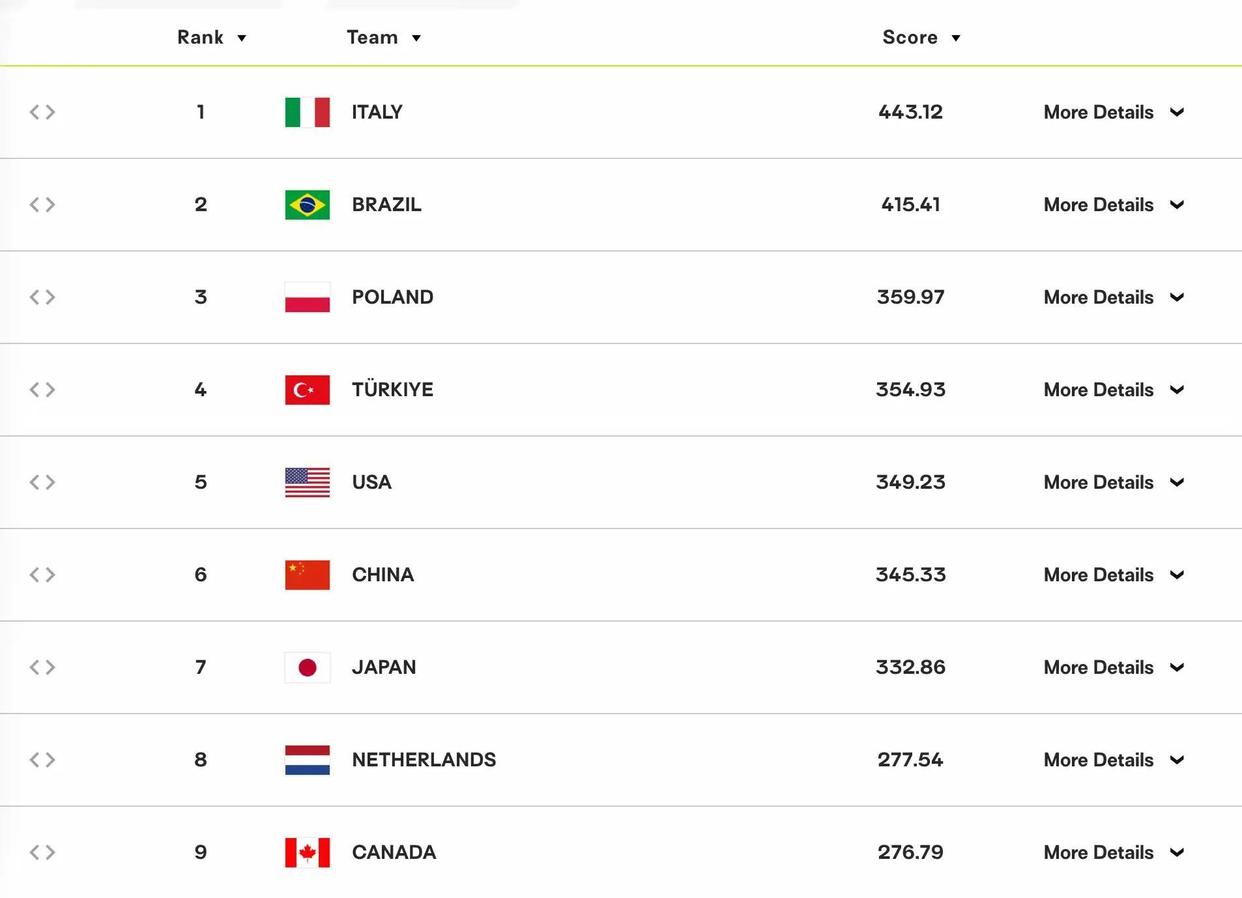
Task: Open More Details for Brazil
Action: pos(1114,205)
